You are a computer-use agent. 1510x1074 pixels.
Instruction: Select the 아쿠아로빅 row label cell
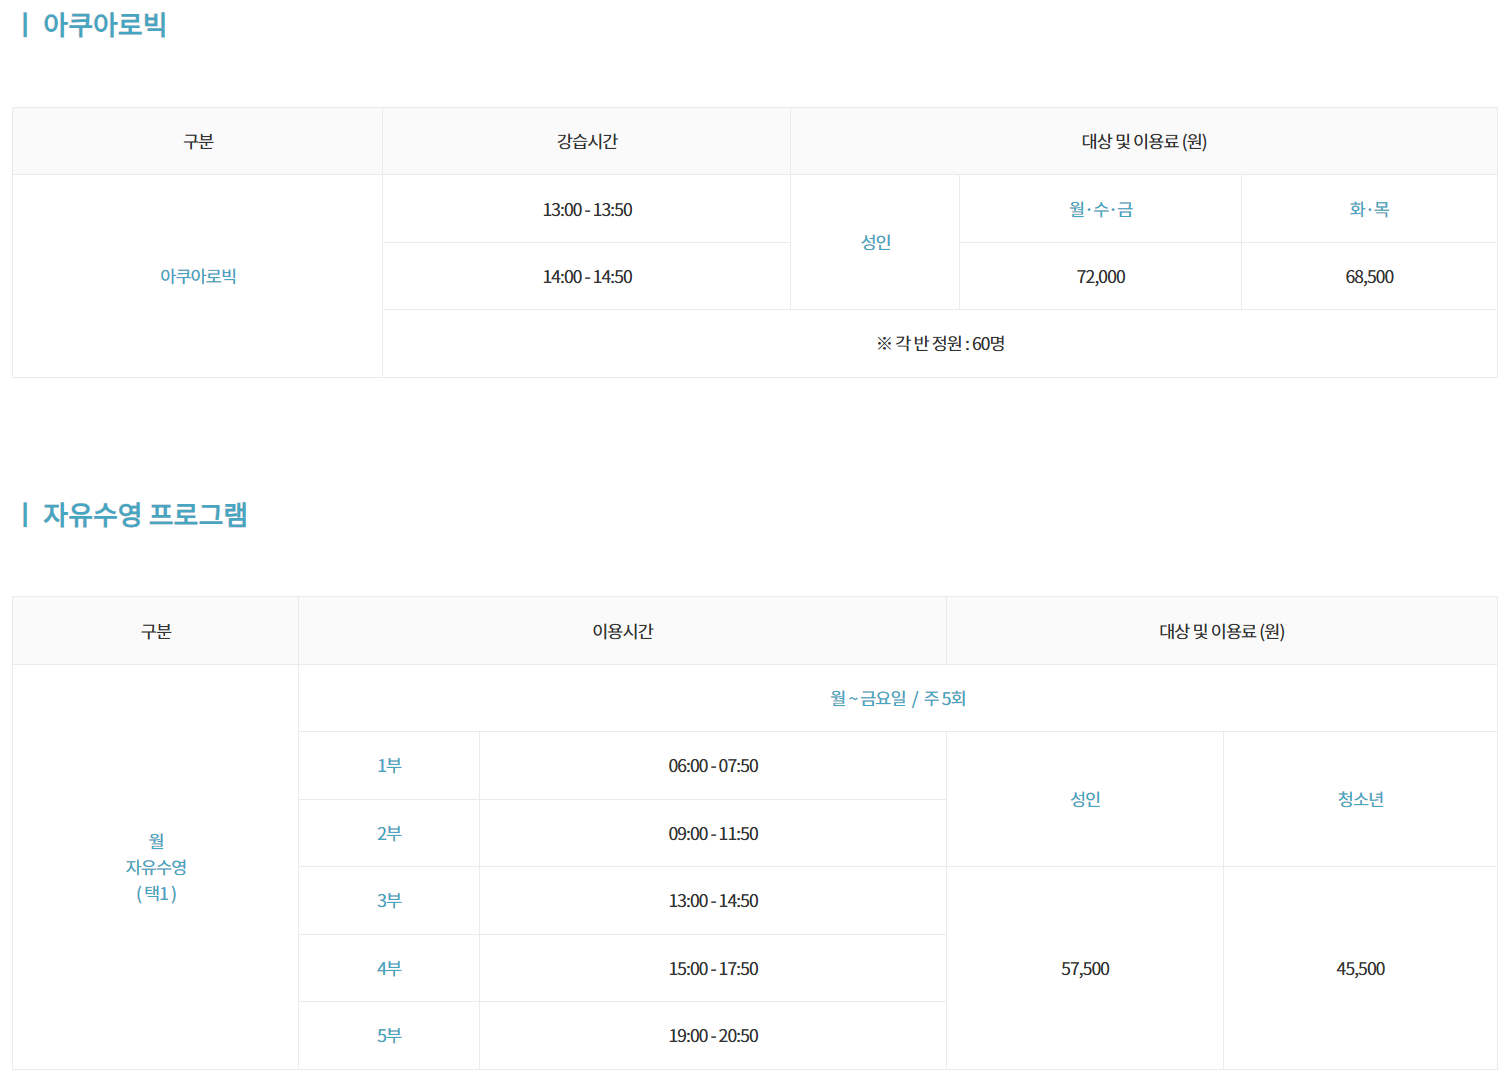pos(198,277)
